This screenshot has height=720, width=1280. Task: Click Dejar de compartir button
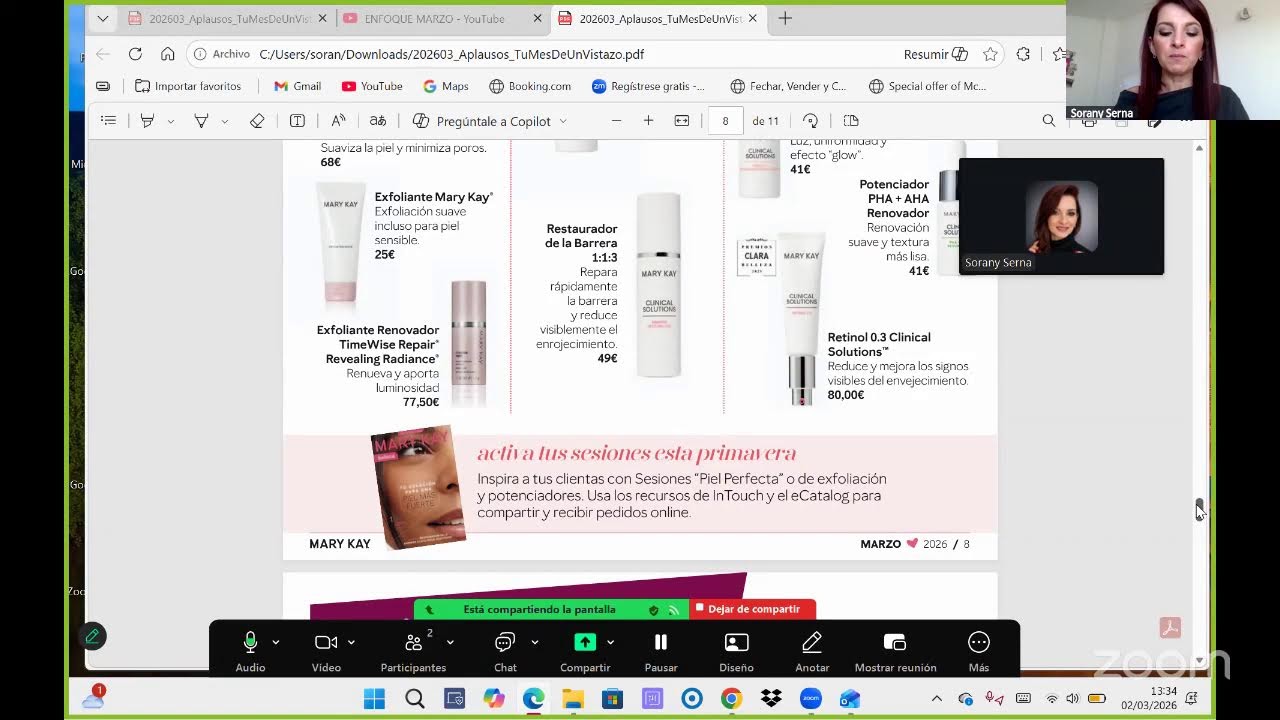[753, 609]
